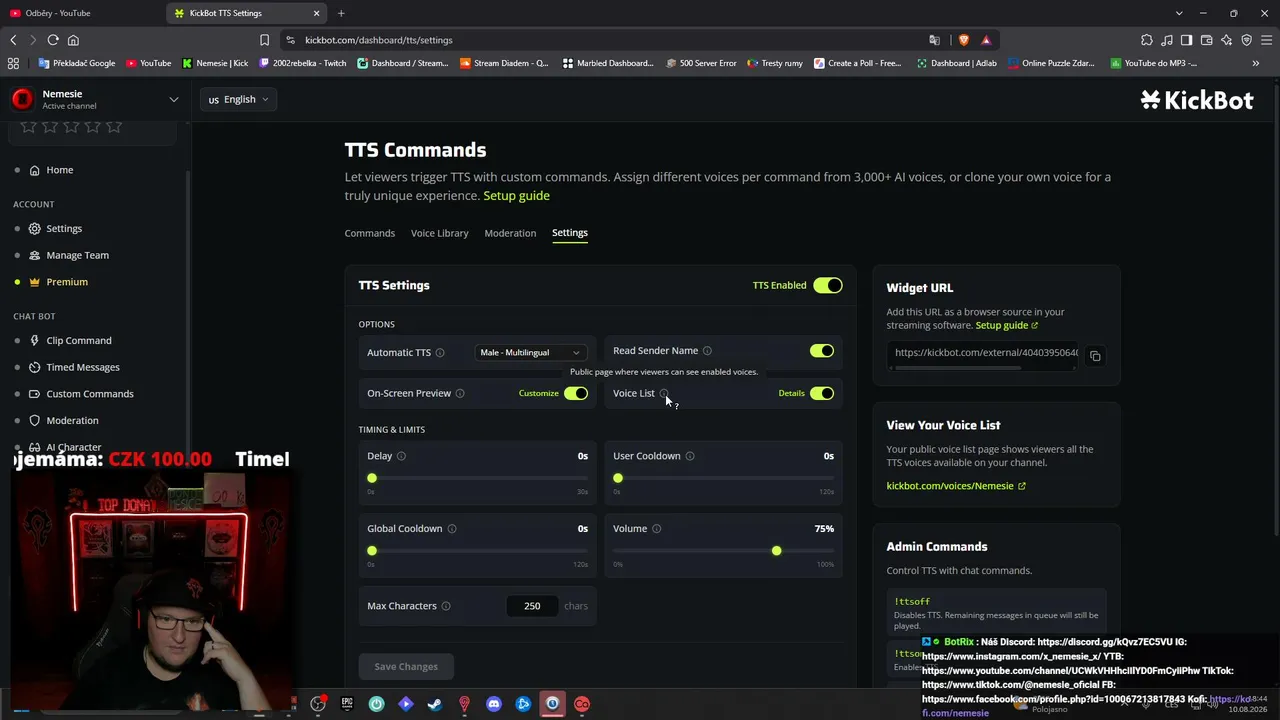Open the browser extensions menu

click(1147, 40)
